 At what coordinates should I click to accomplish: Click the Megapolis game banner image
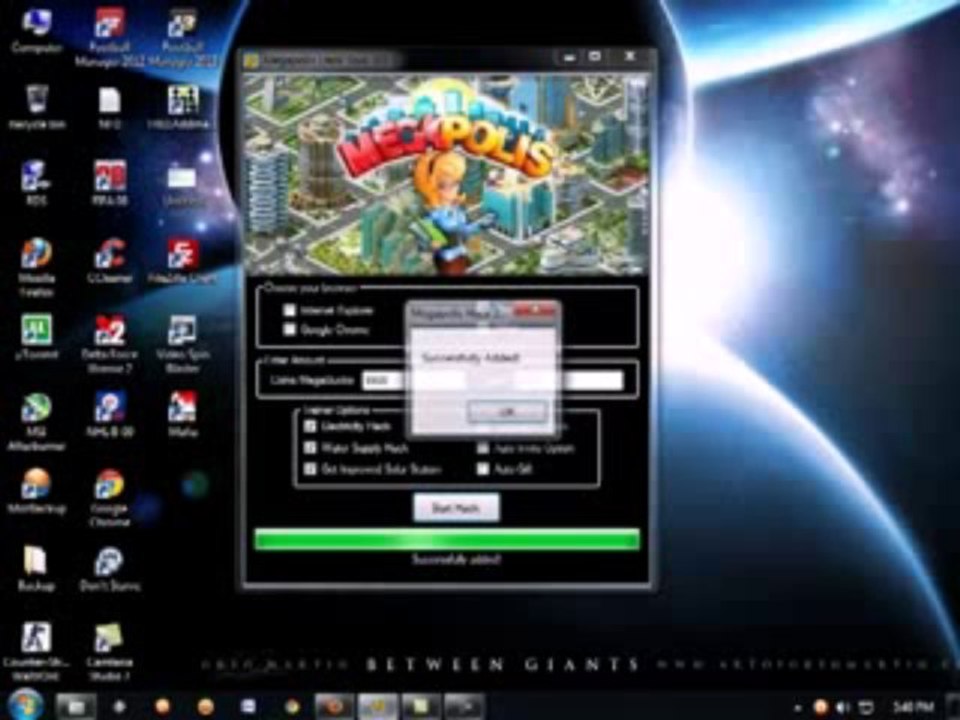click(x=447, y=174)
